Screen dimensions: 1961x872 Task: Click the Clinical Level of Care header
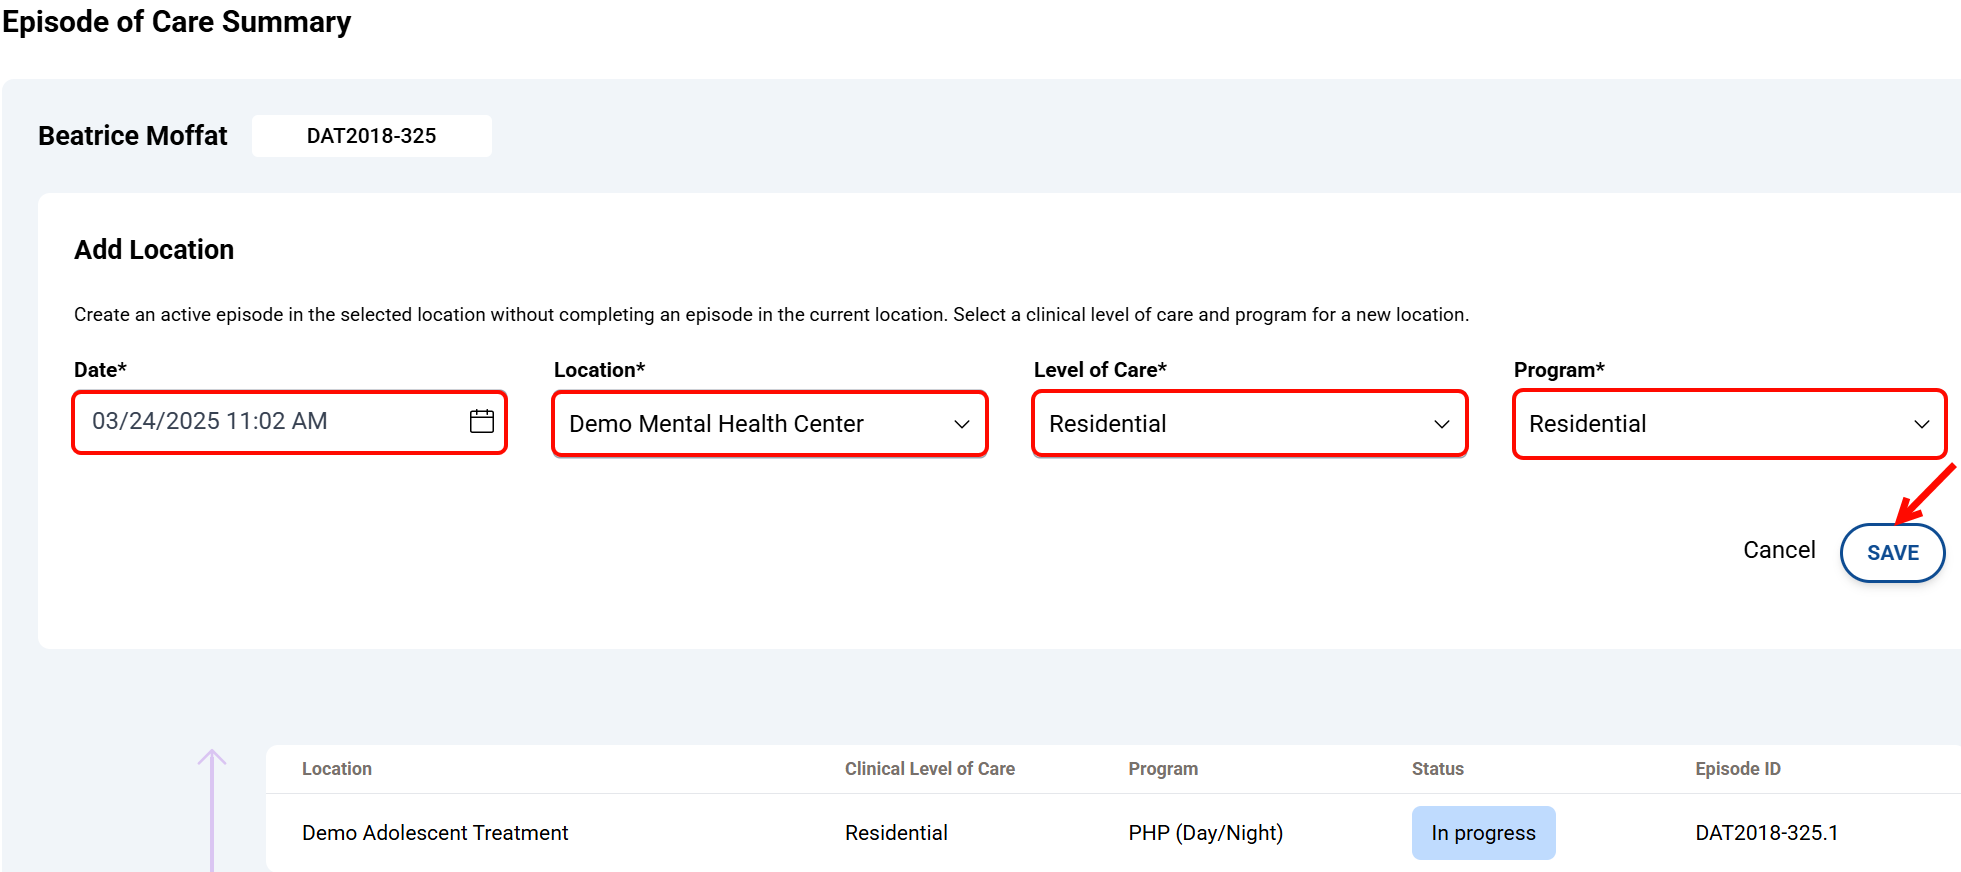(929, 769)
